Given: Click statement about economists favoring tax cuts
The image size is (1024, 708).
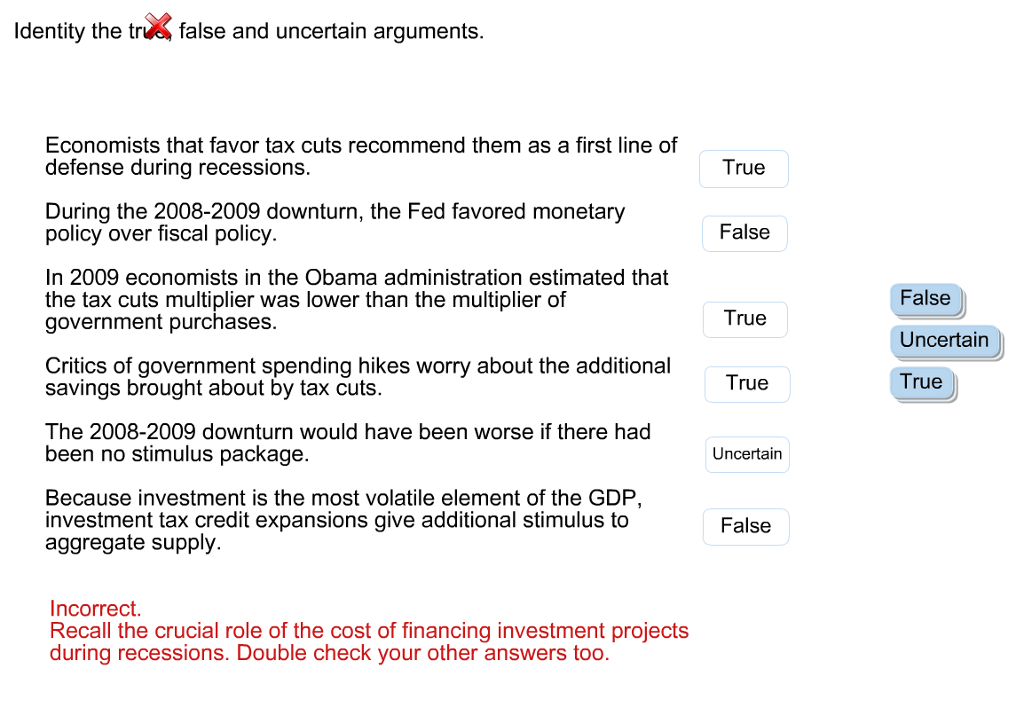Looking at the screenshot, I should tap(360, 156).
